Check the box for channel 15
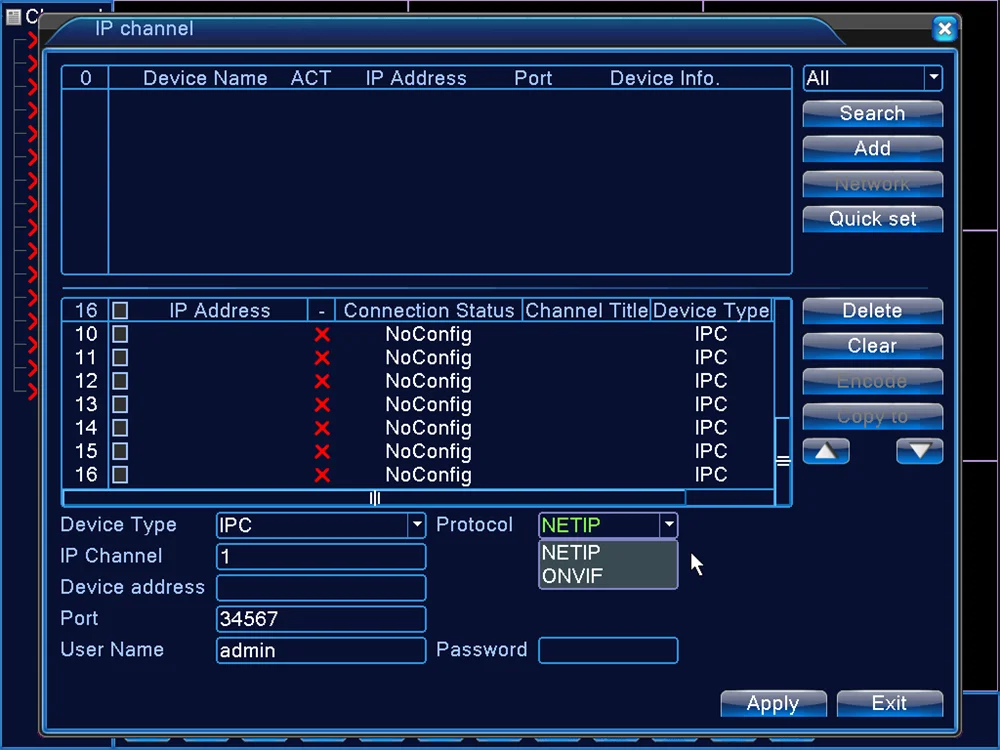 [120, 452]
